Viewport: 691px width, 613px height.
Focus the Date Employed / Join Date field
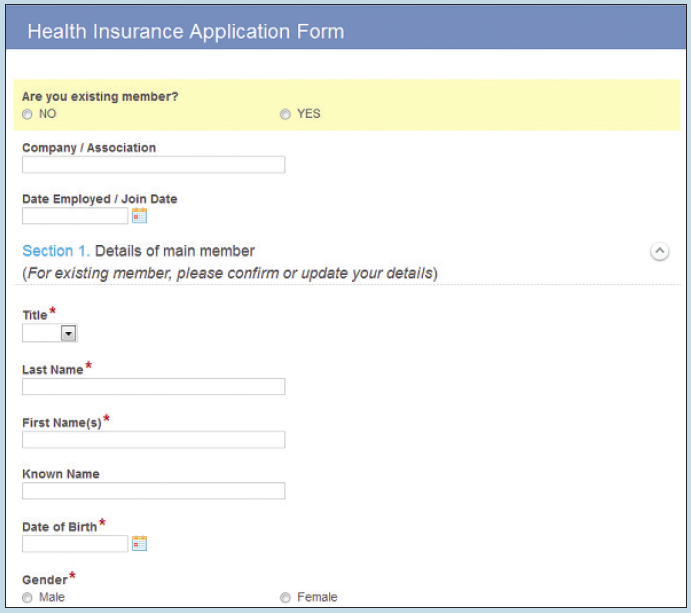tap(75, 216)
